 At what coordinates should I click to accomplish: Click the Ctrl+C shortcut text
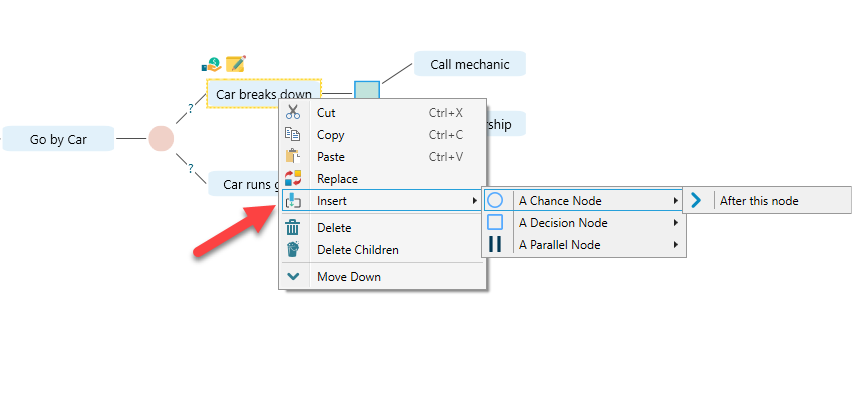tap(445, 134)
